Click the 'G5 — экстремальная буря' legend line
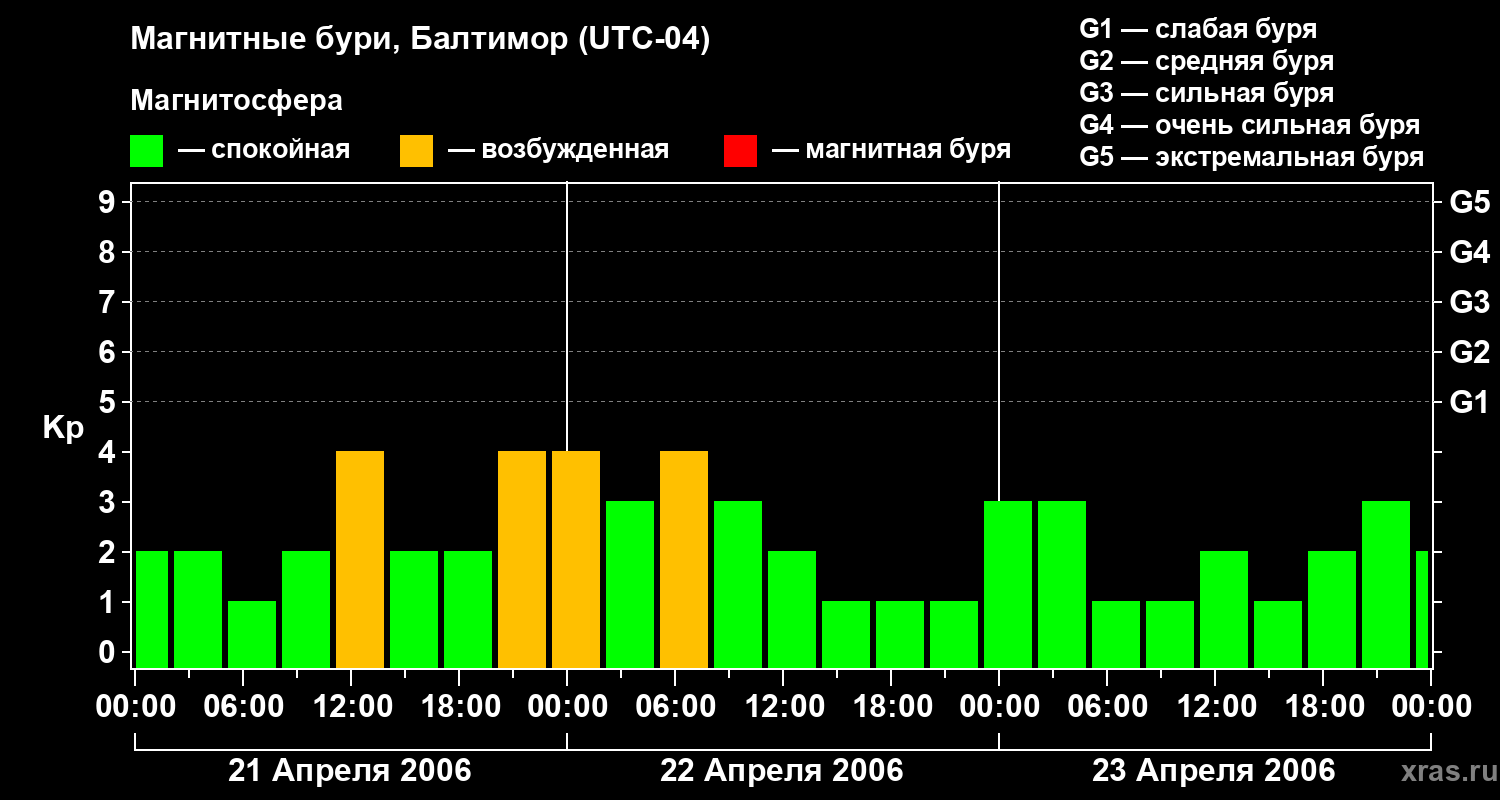Viewport: 1500px width, 800px height. [1252, 157]
